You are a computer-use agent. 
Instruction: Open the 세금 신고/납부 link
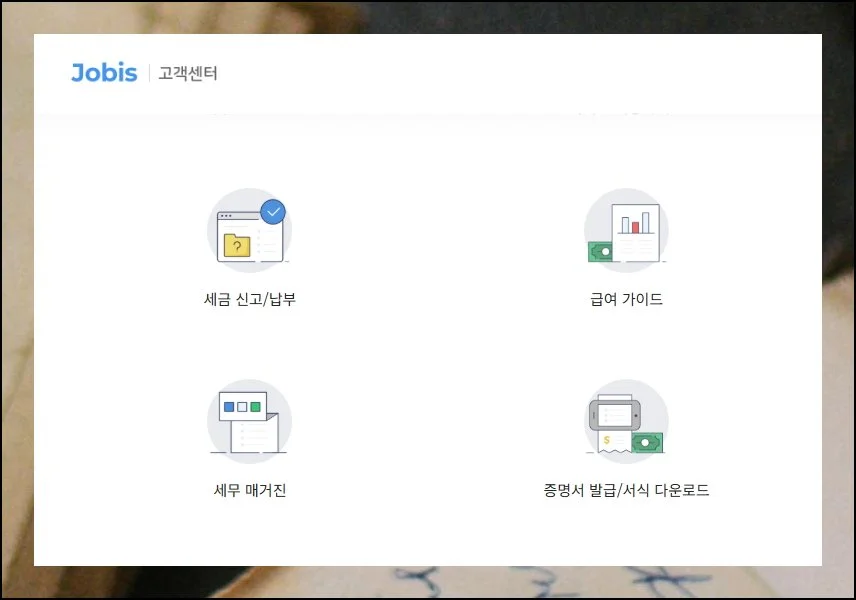pos(248,296)
